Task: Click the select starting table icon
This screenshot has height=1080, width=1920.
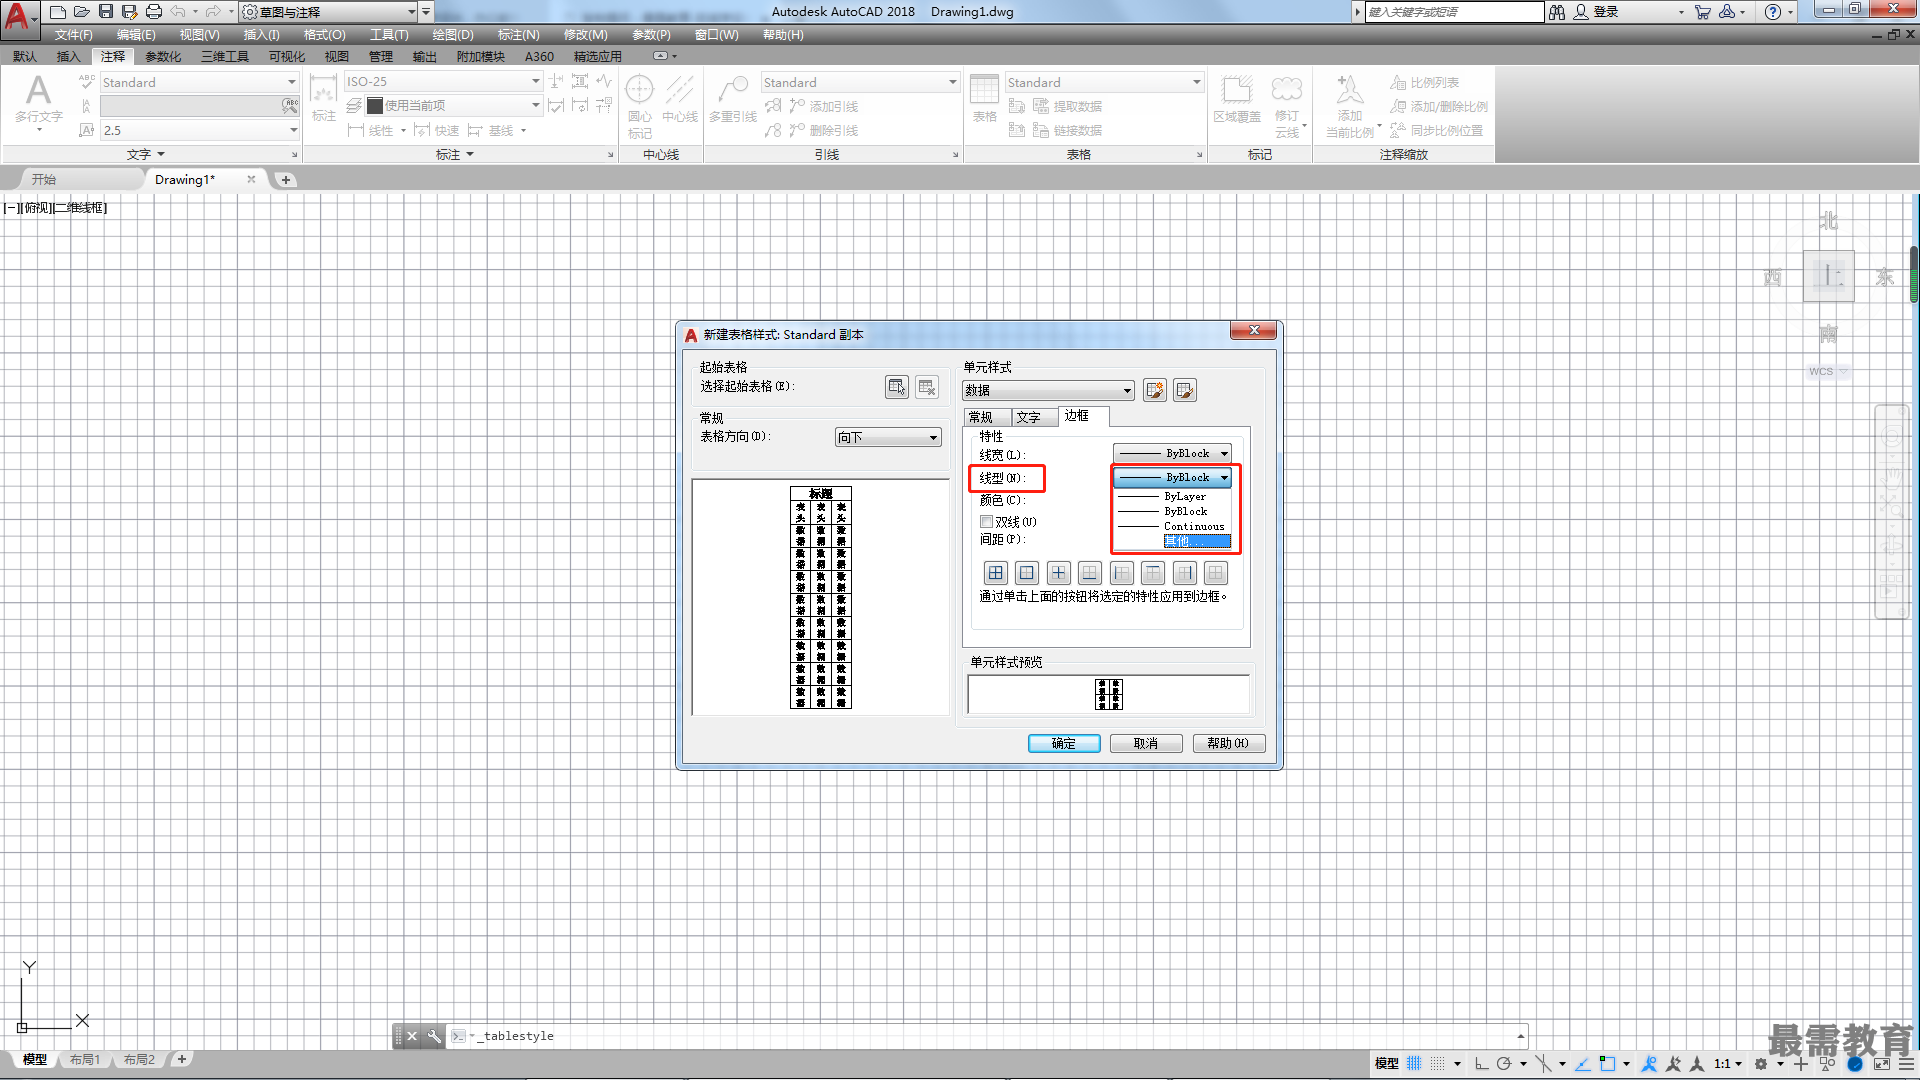Action: pyautogui.click(x=897, y=387)
